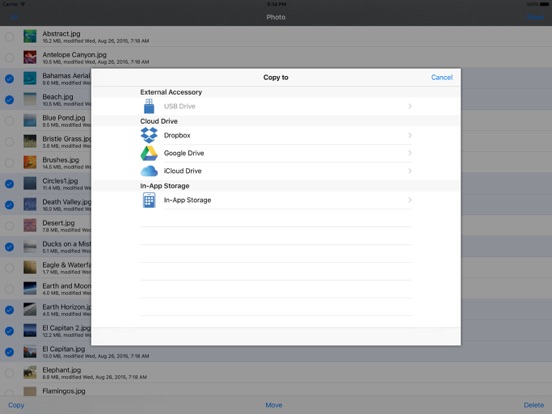Uncheck the El Capitan 2.jpg selection circle
The image size is (552, 414).
point(10,331)
